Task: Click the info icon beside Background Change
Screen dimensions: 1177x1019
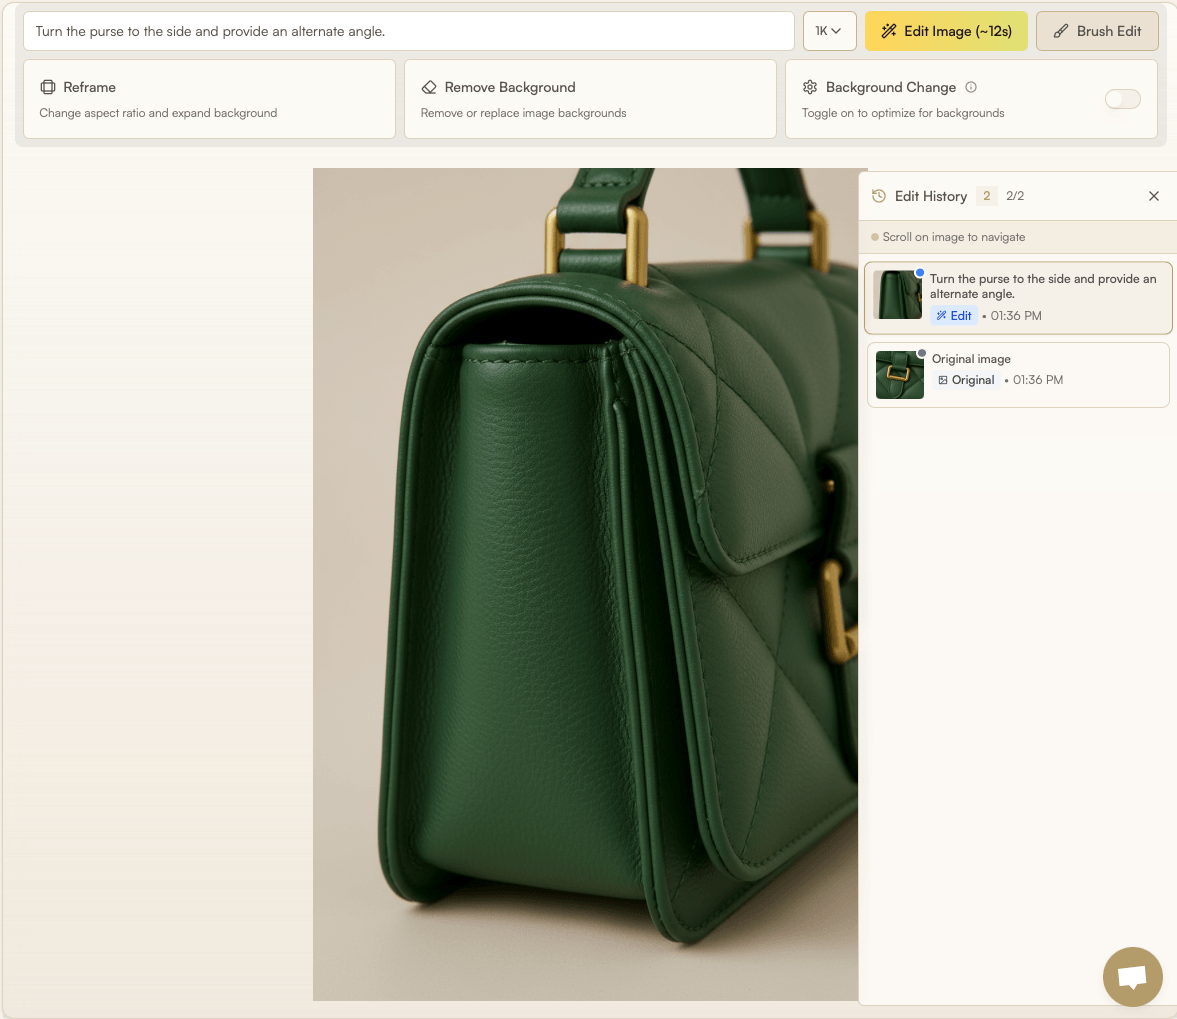Action: tap(971, 87)
